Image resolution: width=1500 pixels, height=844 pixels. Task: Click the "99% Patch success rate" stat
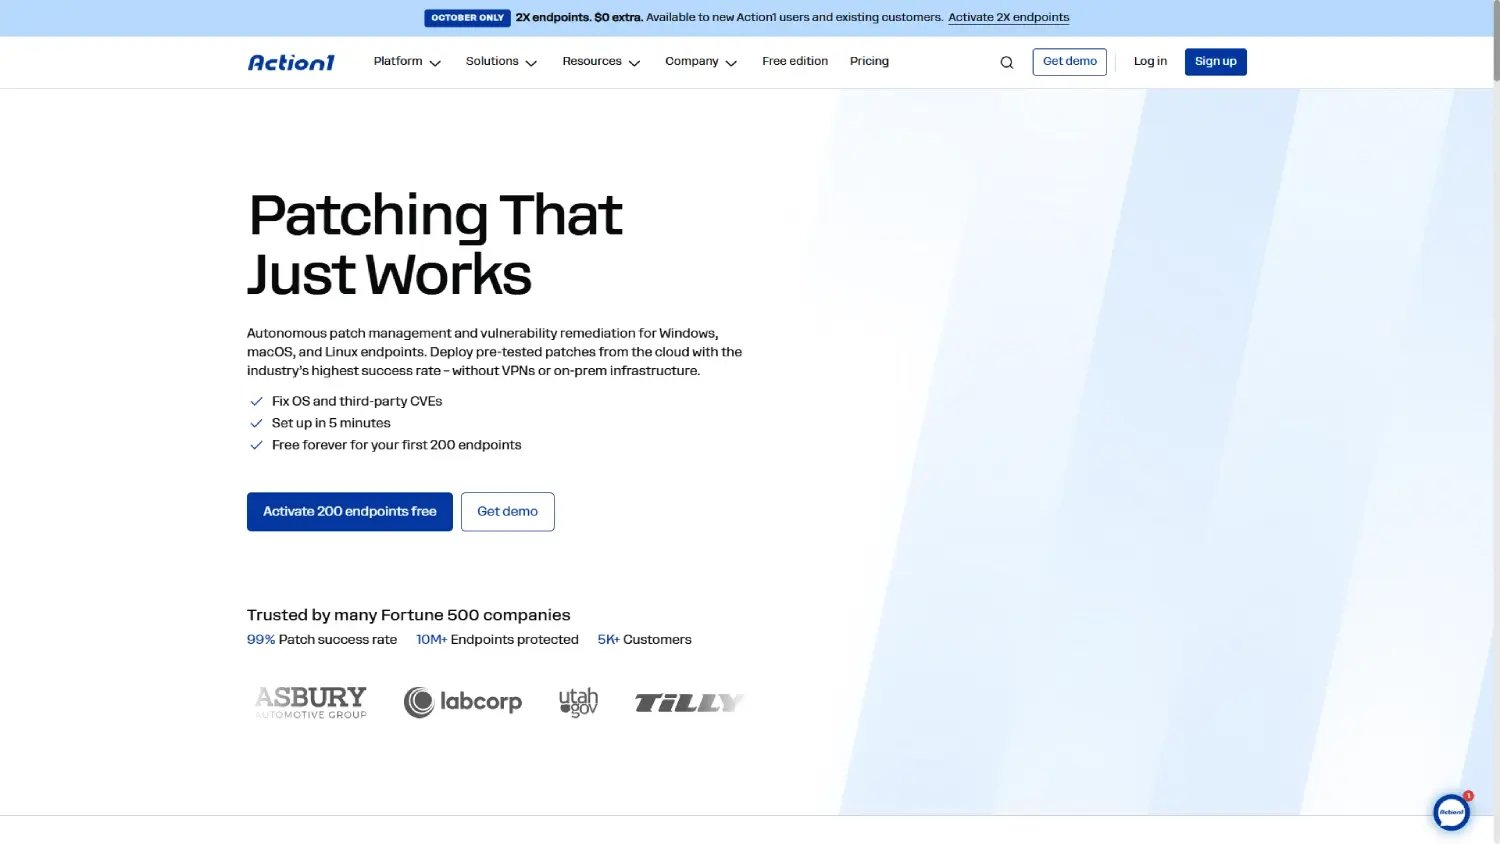(x=322, y=640)
